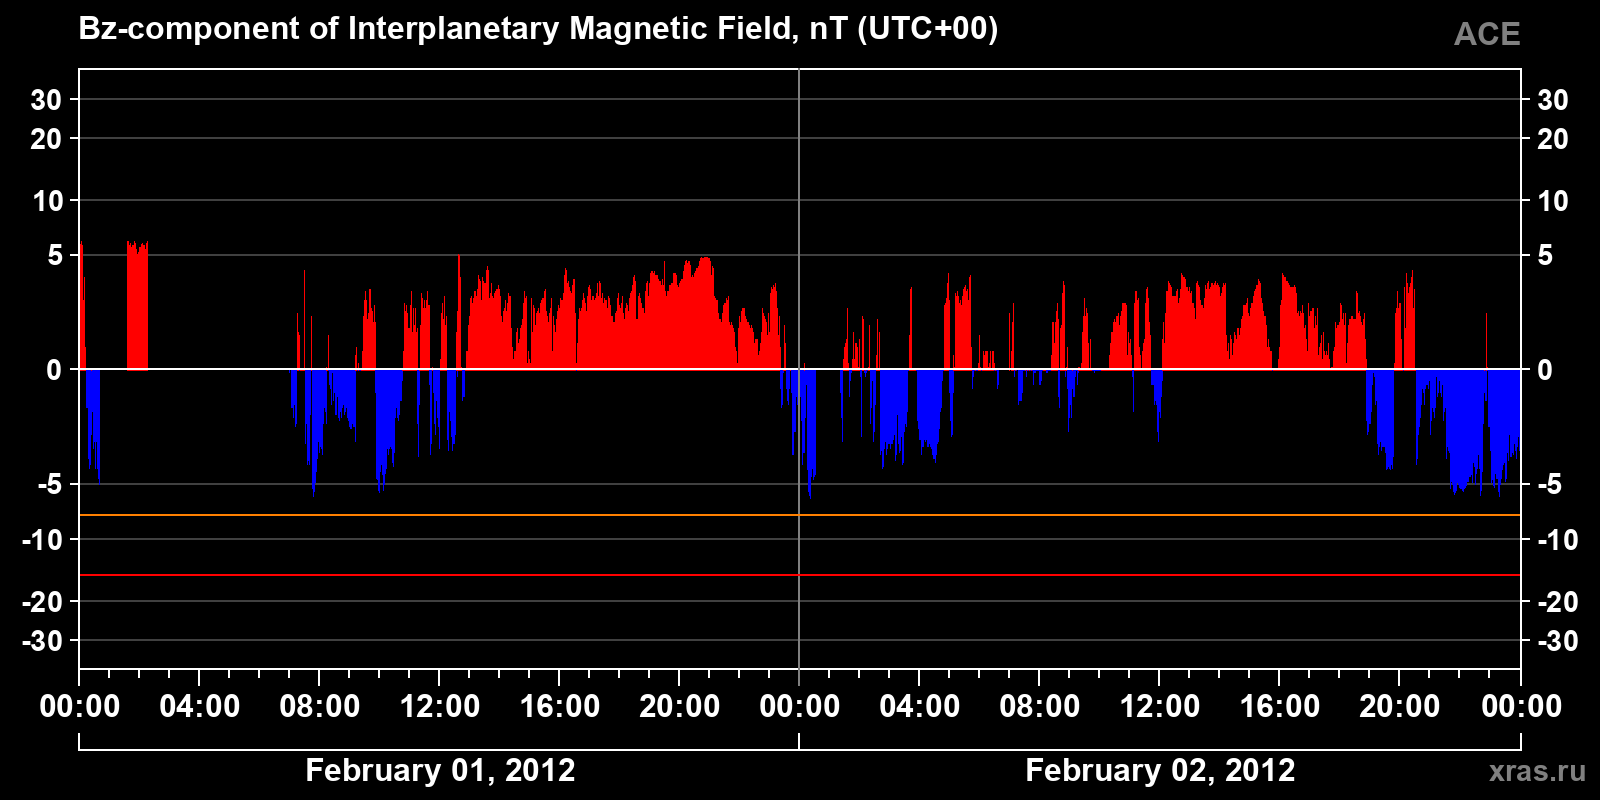Click the red bar block near 02:00 February 01
Image resolution: width=1600 pixels, height=800 pixels.
tap(137, 305)
